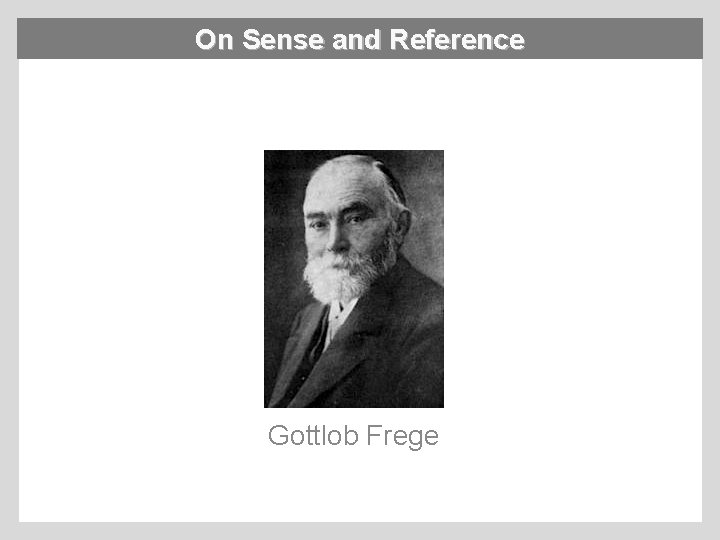This screenshot has width=720, height=540.
Task: Click the "On Sense and Reference" slide title
Action: (359, 40)
